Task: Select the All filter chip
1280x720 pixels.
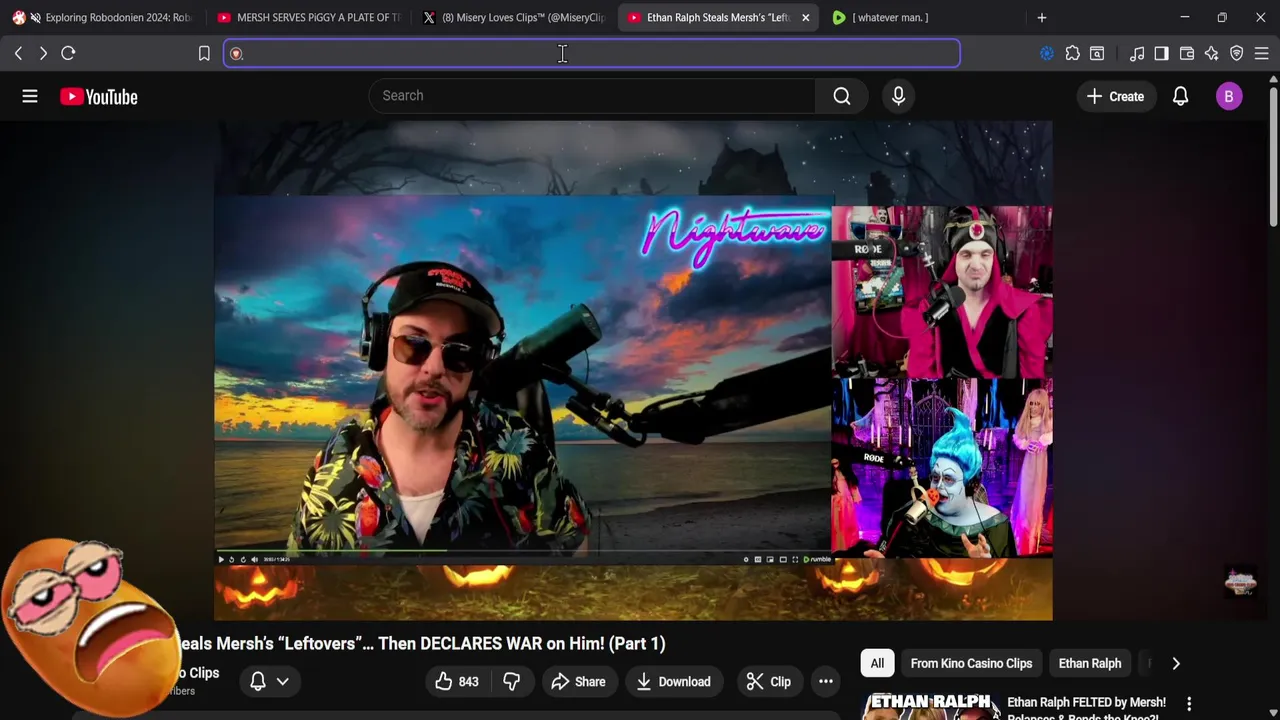Action: point(877,664)
